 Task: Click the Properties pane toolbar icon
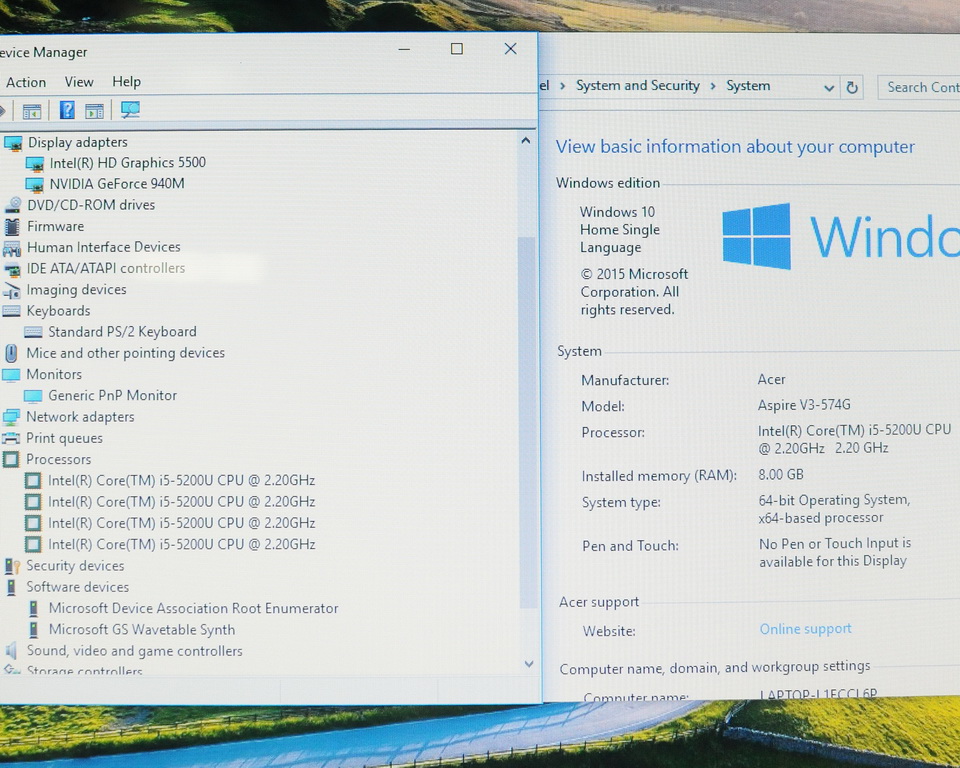click(94, 111)
